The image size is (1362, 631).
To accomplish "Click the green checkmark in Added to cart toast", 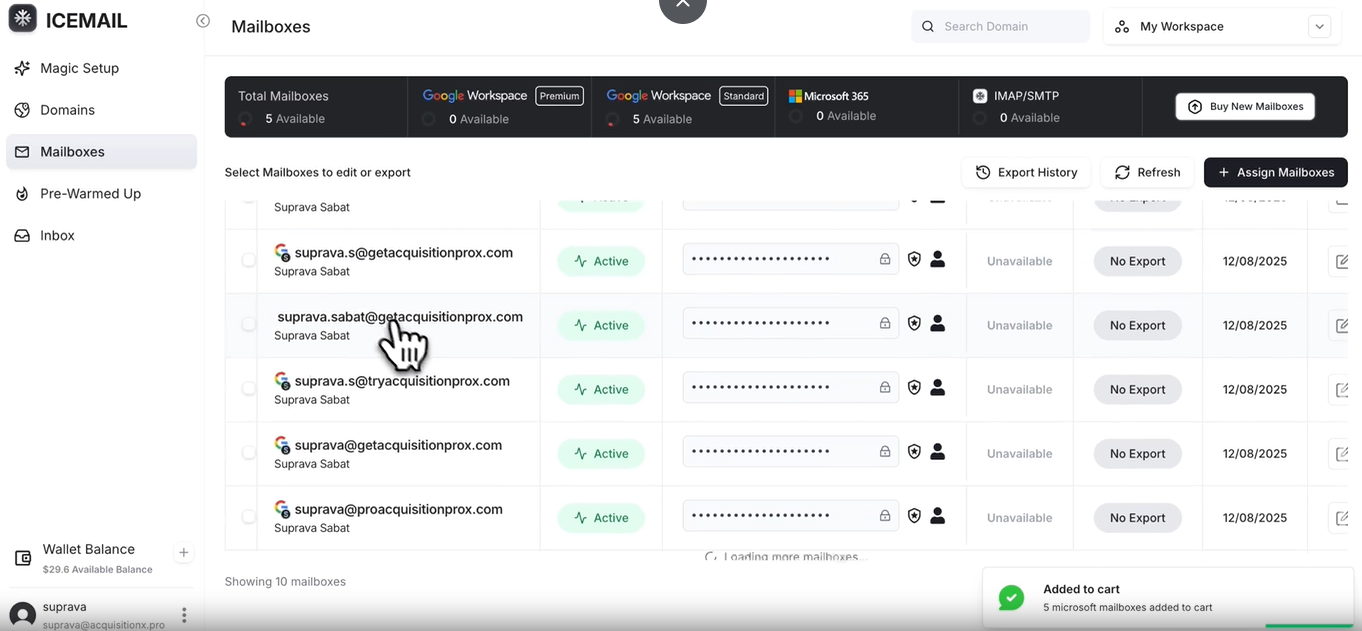I will [x=1011, y=598].
